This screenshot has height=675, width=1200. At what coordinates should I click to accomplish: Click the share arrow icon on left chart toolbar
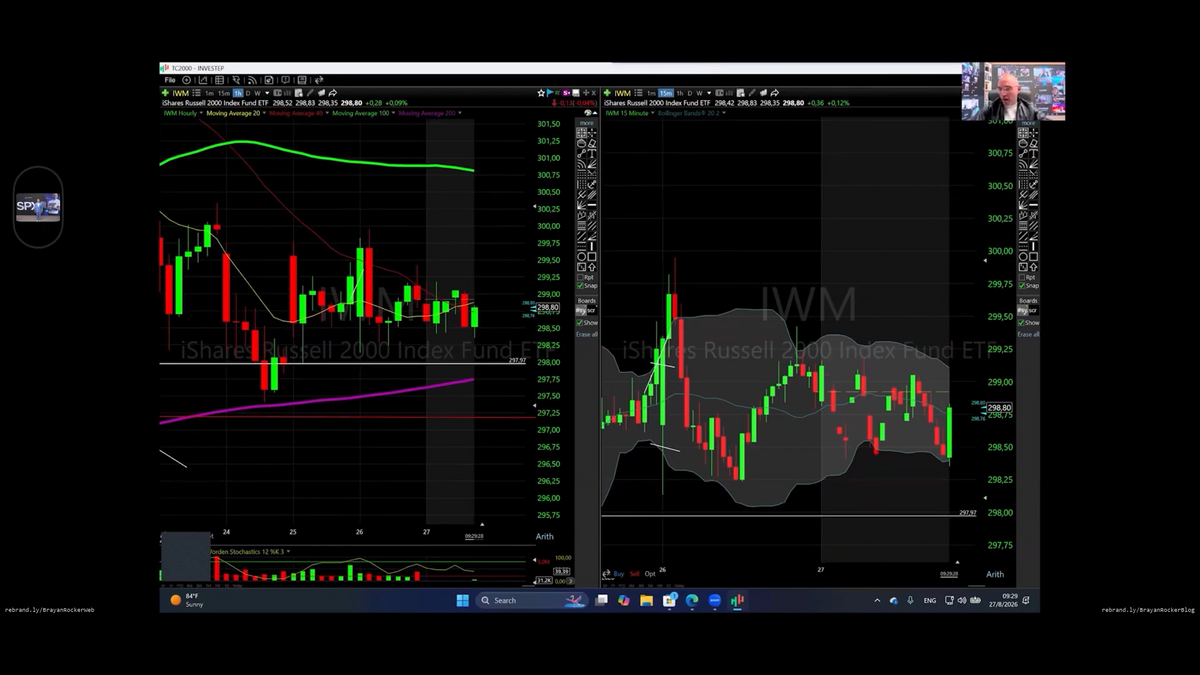coord(333,93)
